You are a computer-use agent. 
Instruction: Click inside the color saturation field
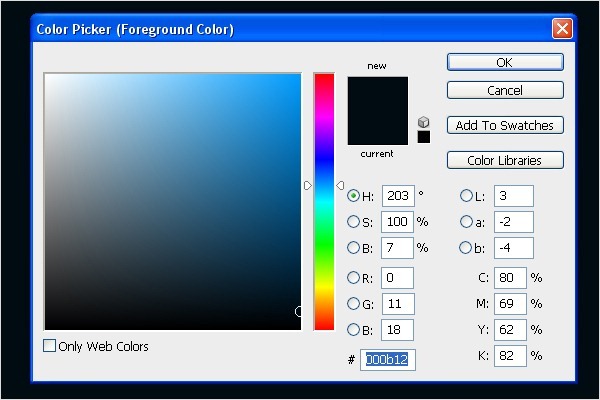pos(172,200)
